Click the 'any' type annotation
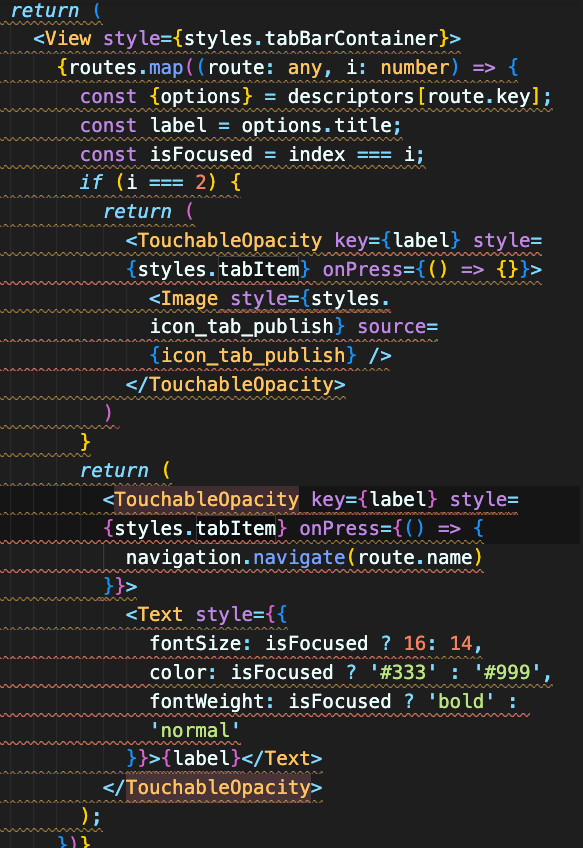The image size is (583, 848). [x=305, y=68]
